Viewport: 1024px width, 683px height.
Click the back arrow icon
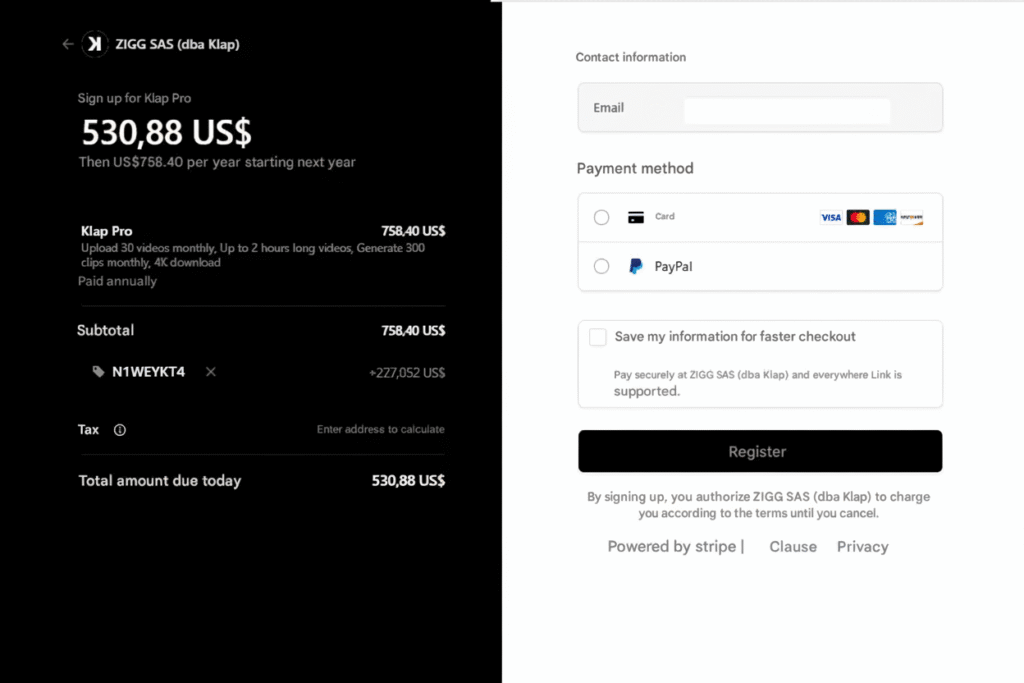click(x=67, y=44)
